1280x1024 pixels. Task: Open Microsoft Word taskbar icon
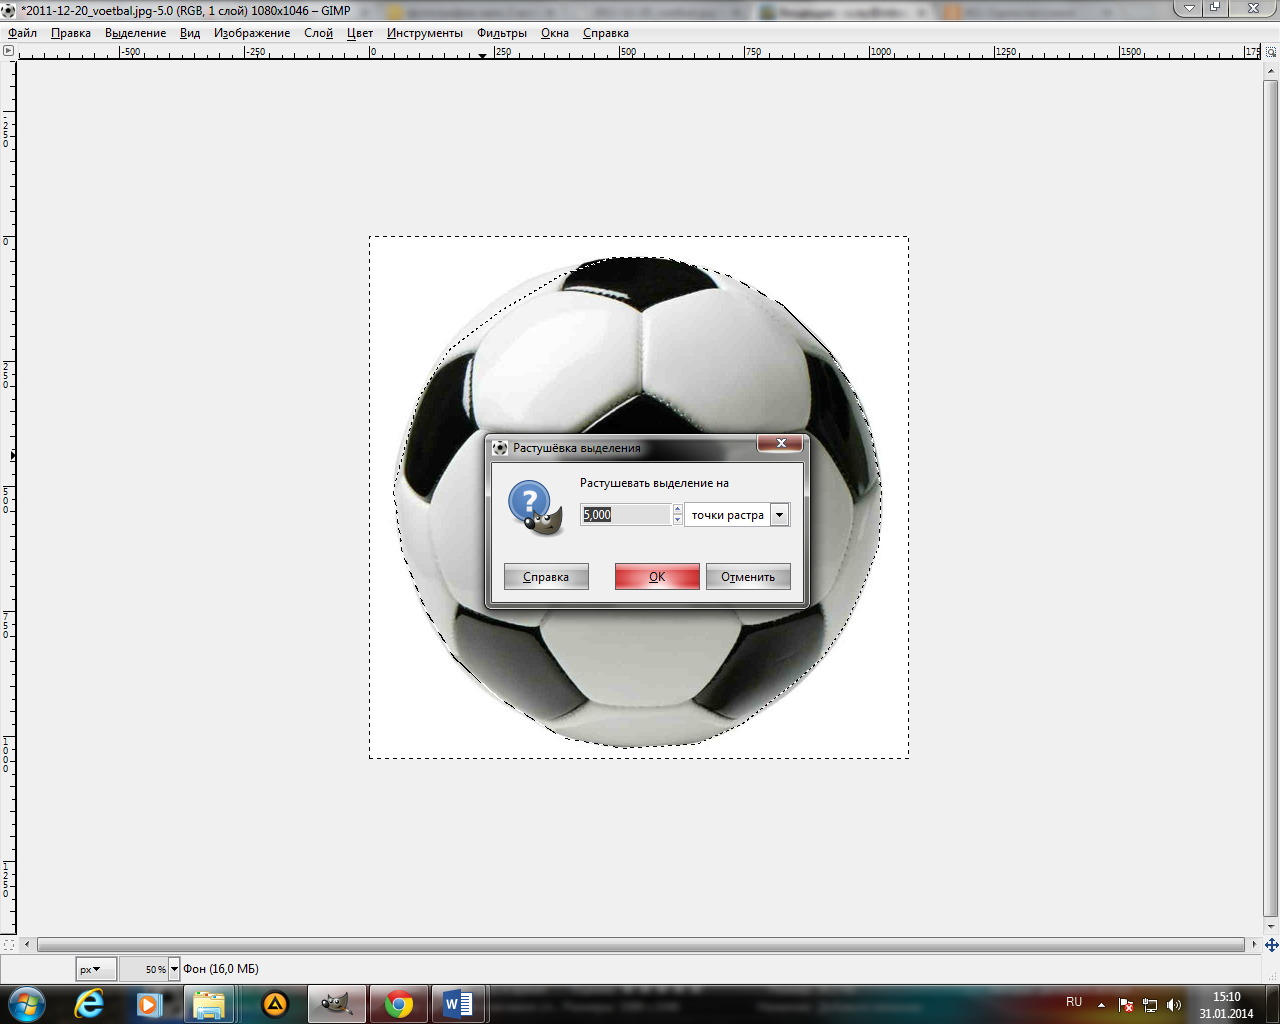[458, 1004]
